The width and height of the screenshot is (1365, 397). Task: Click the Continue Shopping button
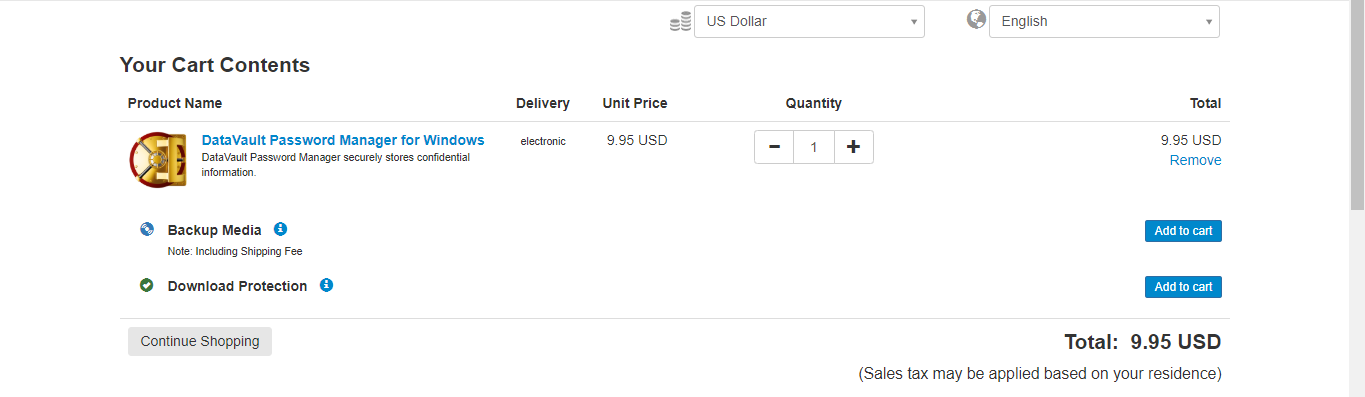point(200,341)
